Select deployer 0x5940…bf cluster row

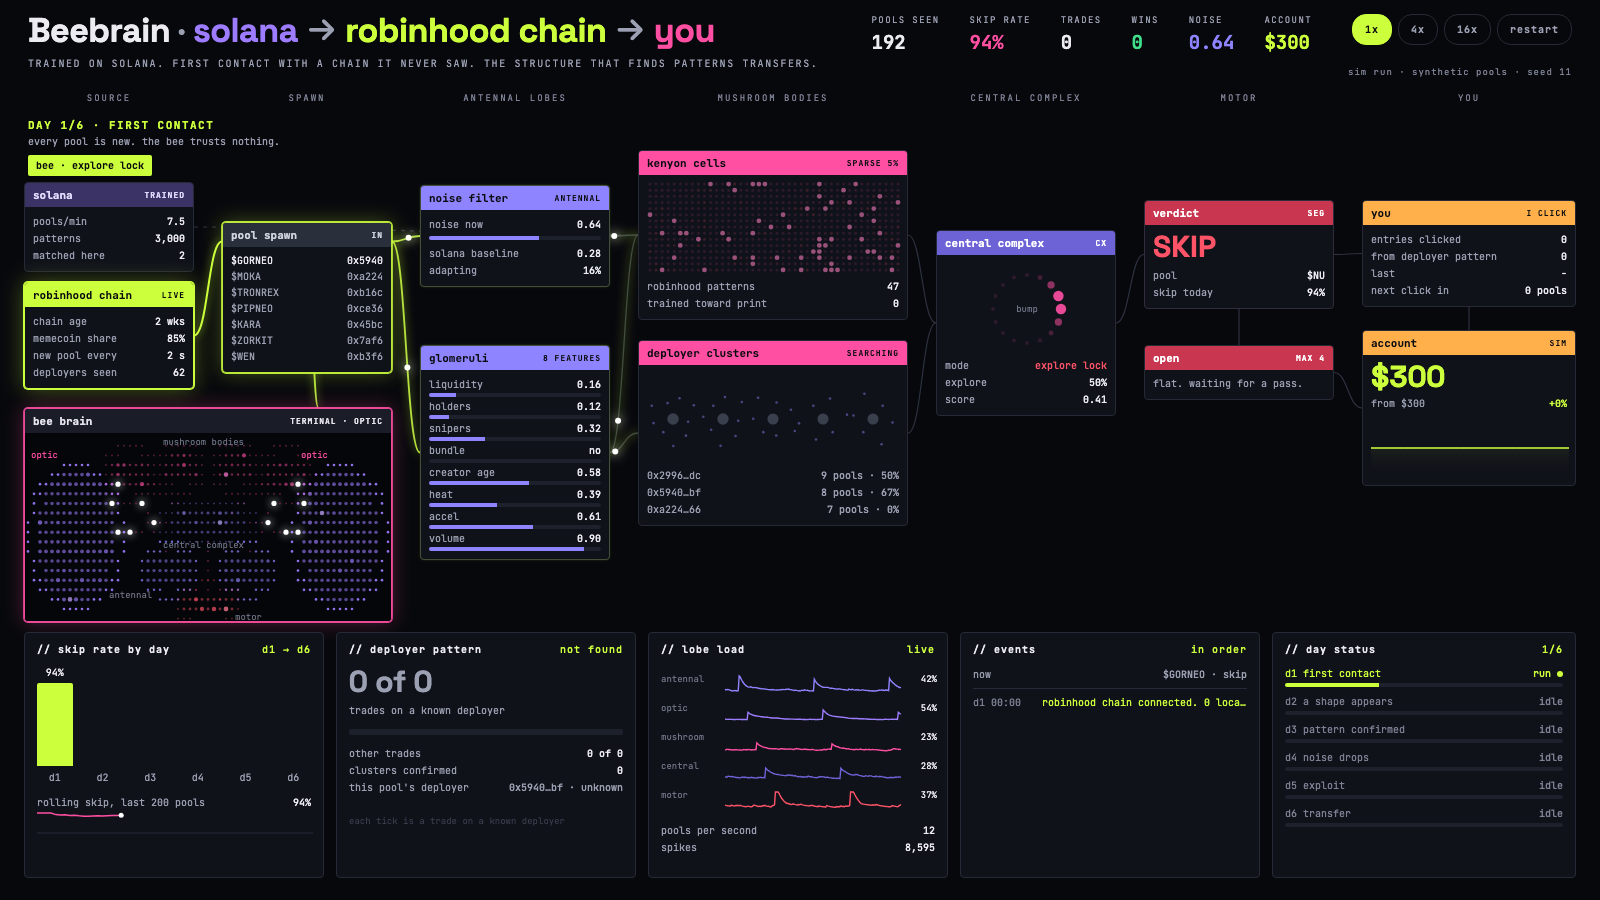773,492
